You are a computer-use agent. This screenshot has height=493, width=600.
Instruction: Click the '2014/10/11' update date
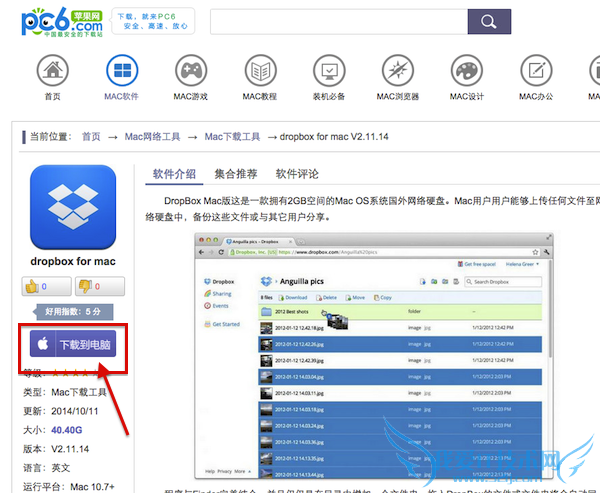[75, 411]
